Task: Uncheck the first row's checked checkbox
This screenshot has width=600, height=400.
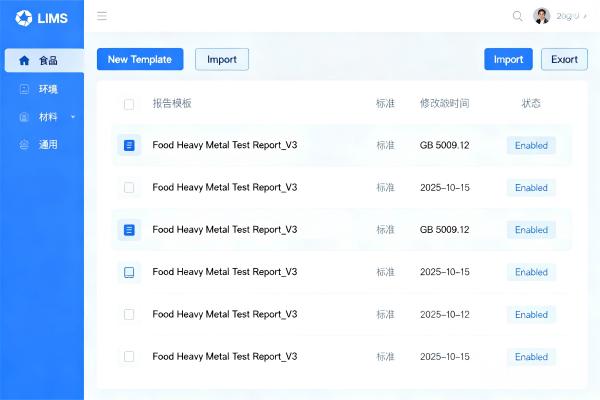Action: click(x=129, y=145)
